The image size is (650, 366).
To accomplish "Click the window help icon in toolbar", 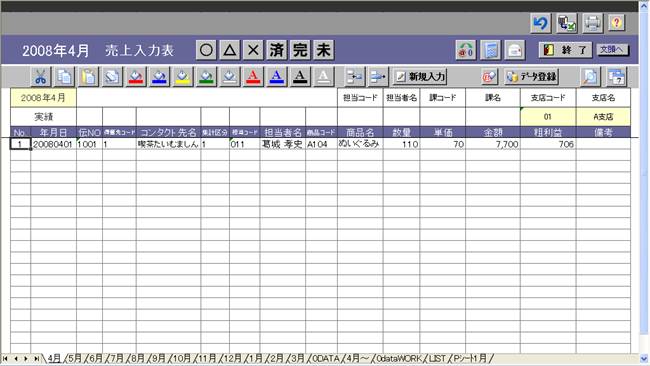I will pyautogui.click(x=616, y=77).
